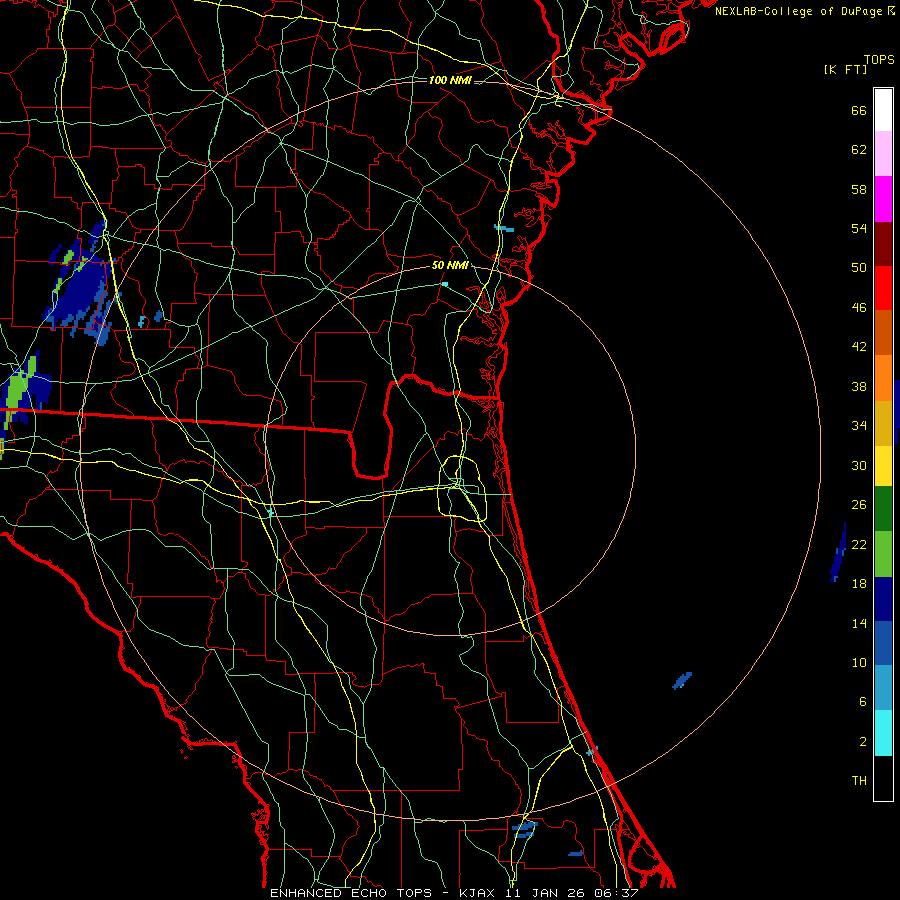Image resolution: width=900 pixels, height=900 pixels.
Task: Click the legend value 2
Action: pyautogui.click(x=863, y=742)
